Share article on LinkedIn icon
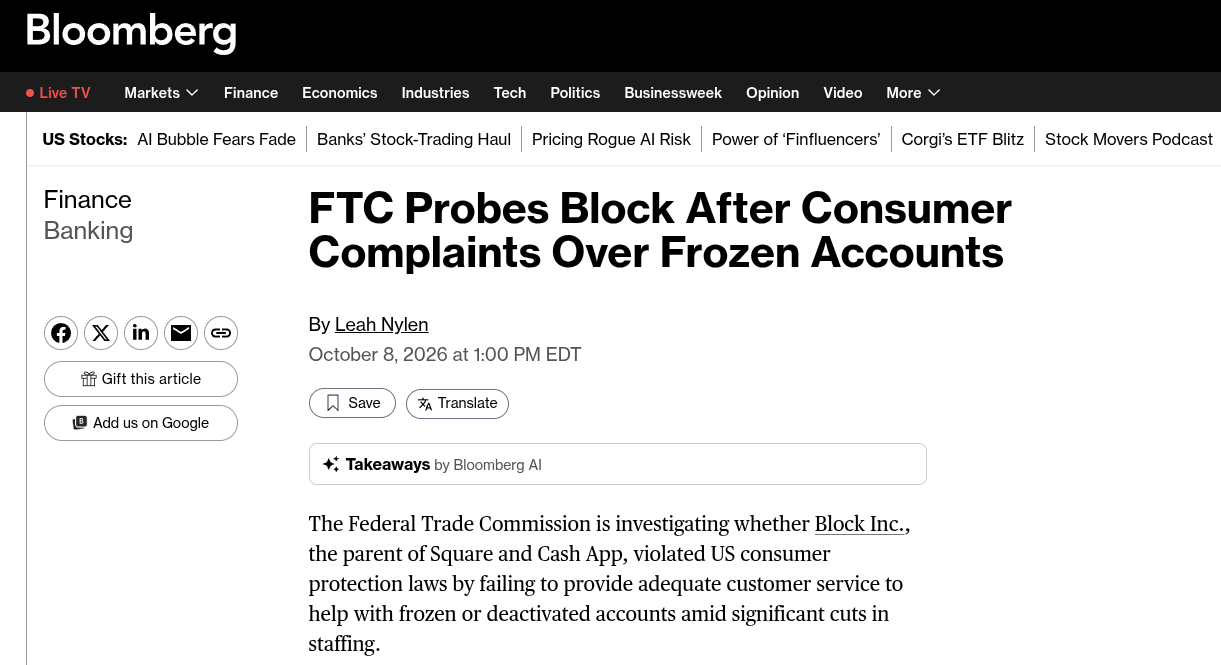 pyautogui.click(x=141, y=333)
